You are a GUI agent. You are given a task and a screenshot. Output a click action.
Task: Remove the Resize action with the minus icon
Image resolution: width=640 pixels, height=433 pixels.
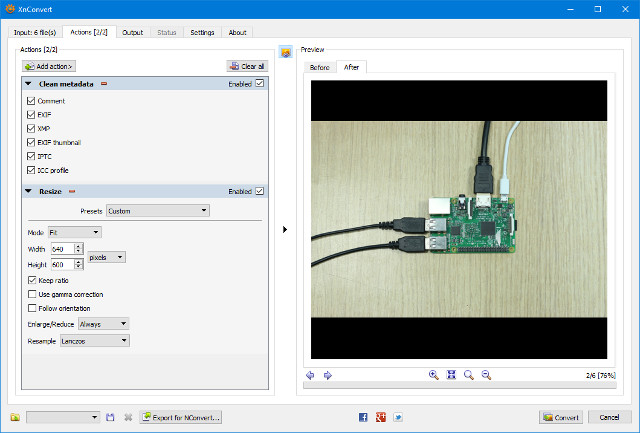click(x=72, y=191)
